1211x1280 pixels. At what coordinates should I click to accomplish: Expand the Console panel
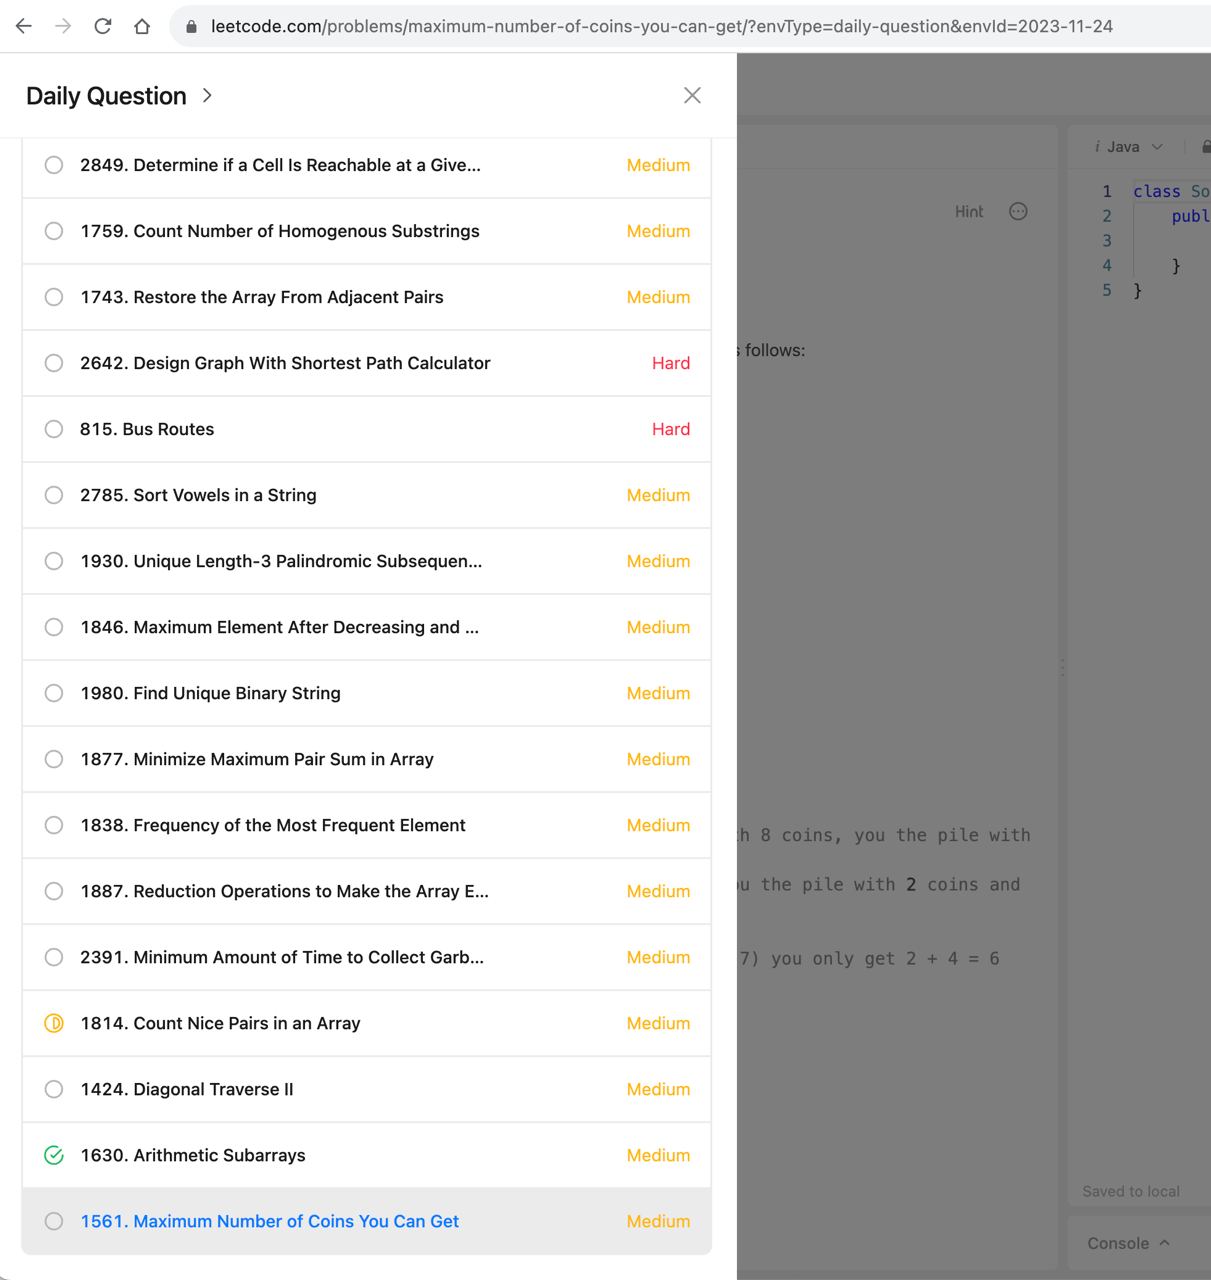(1128, 1243)
